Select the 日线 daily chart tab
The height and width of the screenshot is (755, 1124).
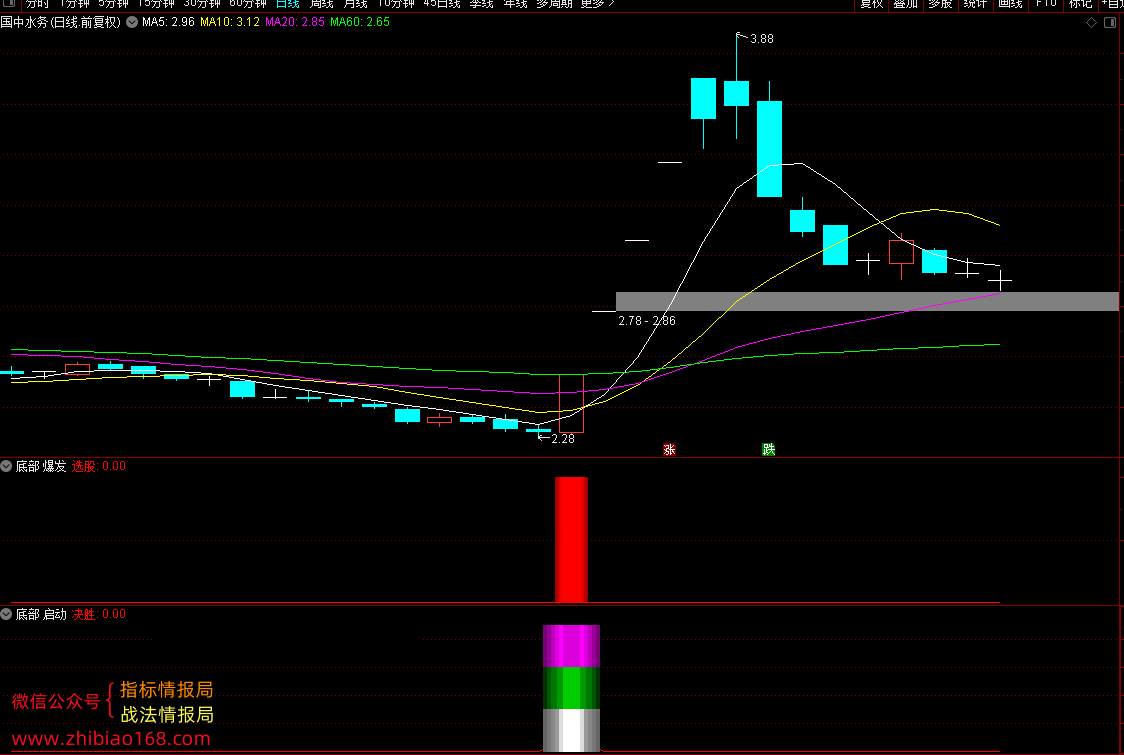coord(287,4)
